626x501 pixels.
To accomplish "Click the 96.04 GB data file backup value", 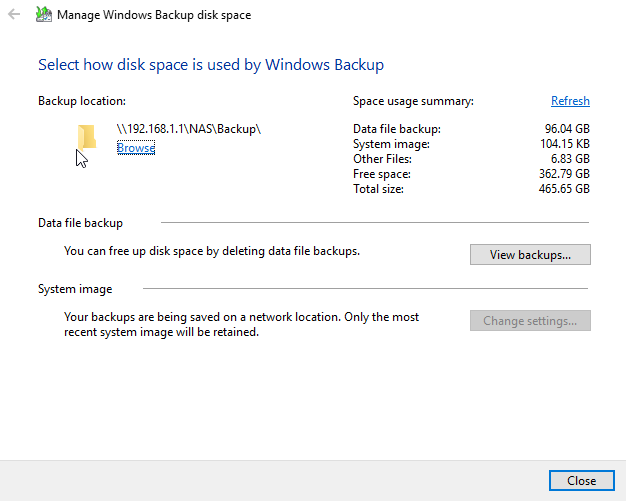I will [x=567, y=129].
